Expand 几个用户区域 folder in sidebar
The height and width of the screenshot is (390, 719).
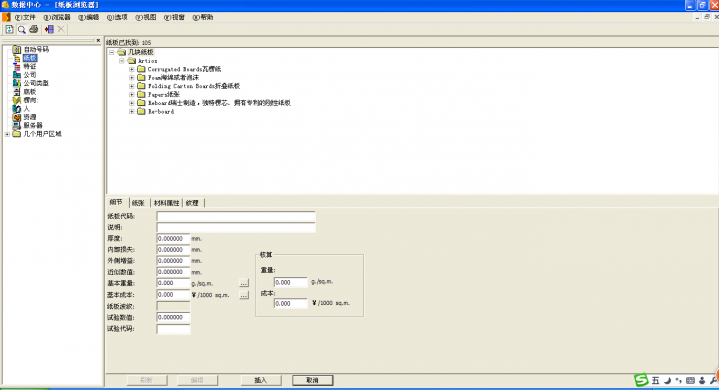pyautogui.click(x=7, y=134)
